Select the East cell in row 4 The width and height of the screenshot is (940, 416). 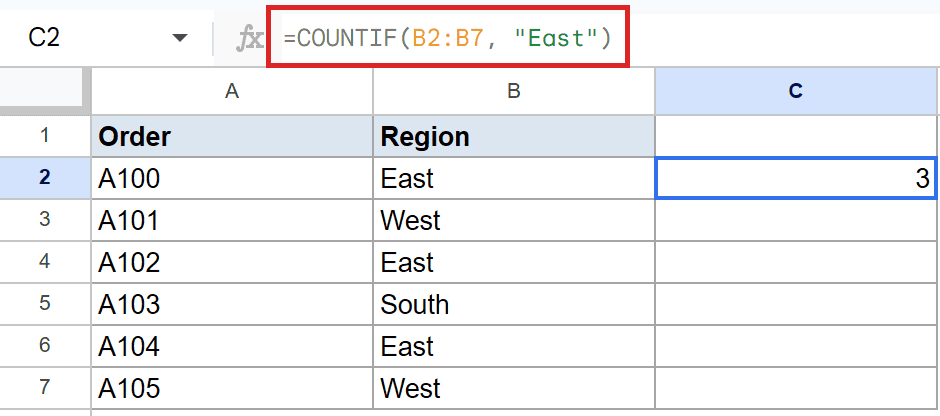click(514, 262)
